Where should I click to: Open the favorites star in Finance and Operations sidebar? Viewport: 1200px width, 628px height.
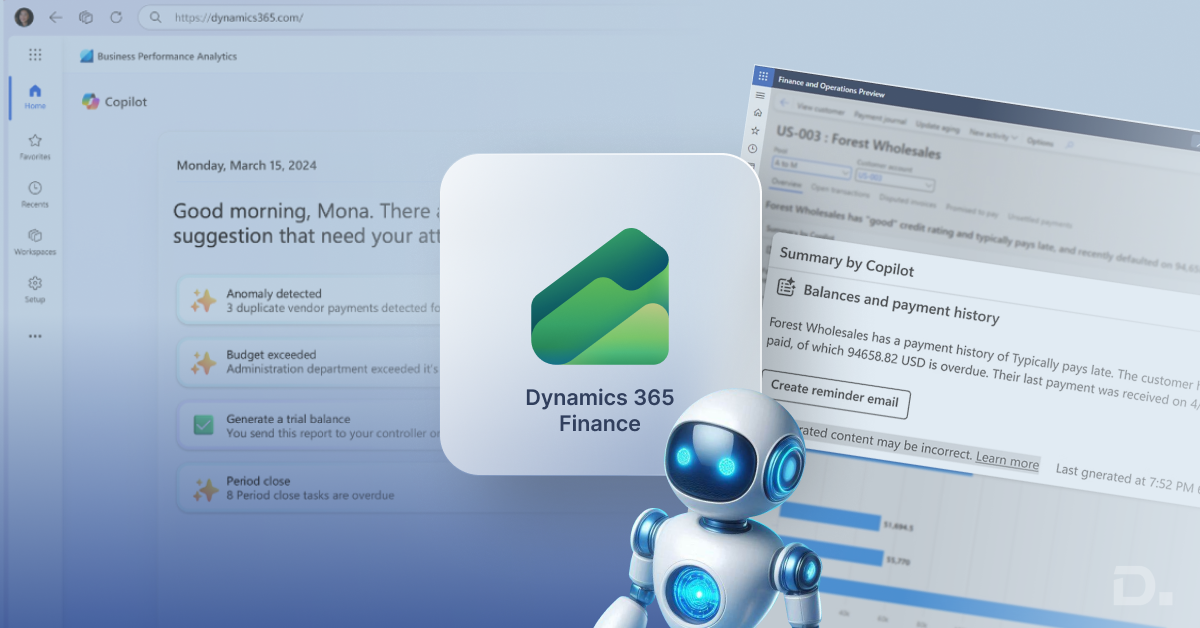pyautogui.click(x=755, y=131)
